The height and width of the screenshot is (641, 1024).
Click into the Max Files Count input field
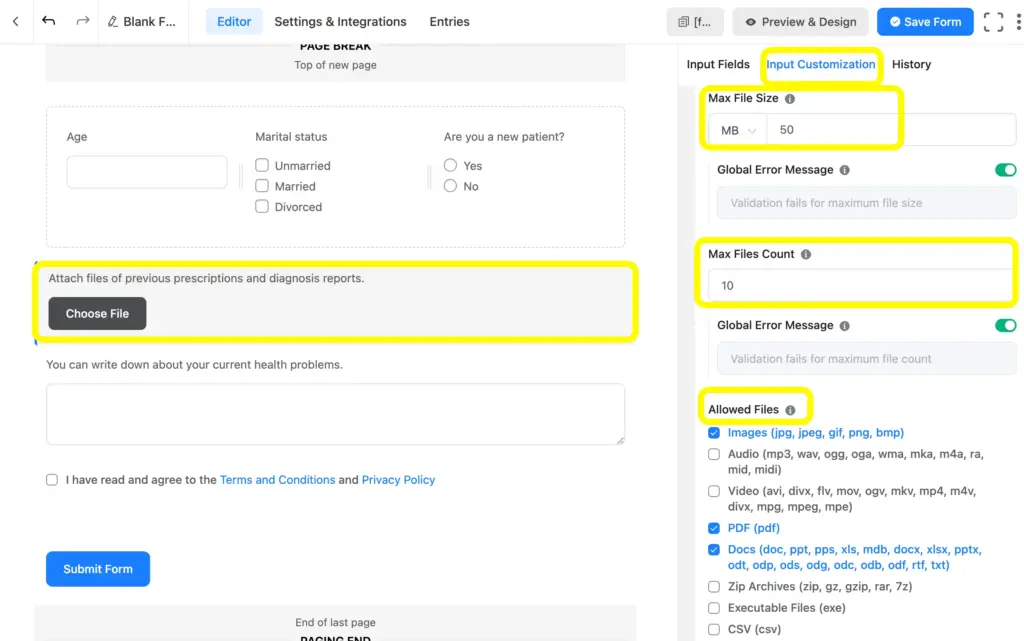[860, 285]
